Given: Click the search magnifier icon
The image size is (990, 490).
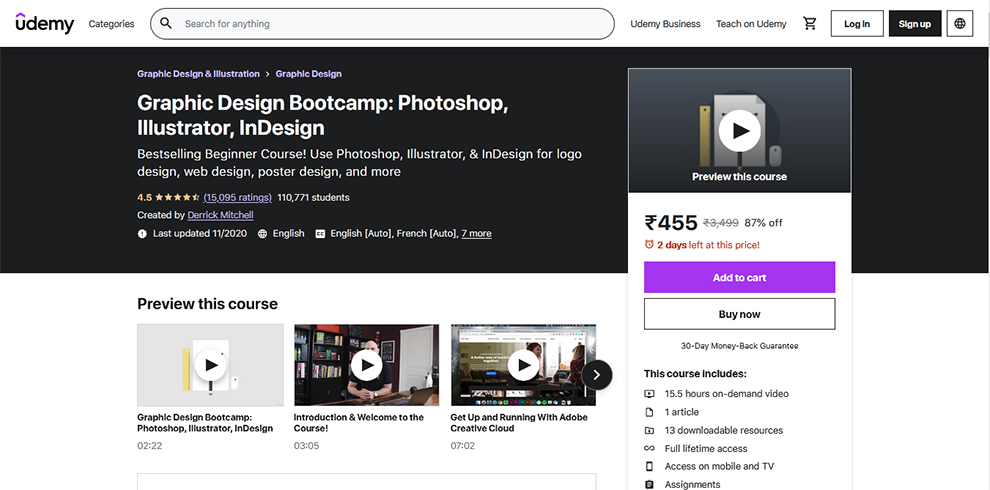Looking at the screenshot, I should point(166,23).
